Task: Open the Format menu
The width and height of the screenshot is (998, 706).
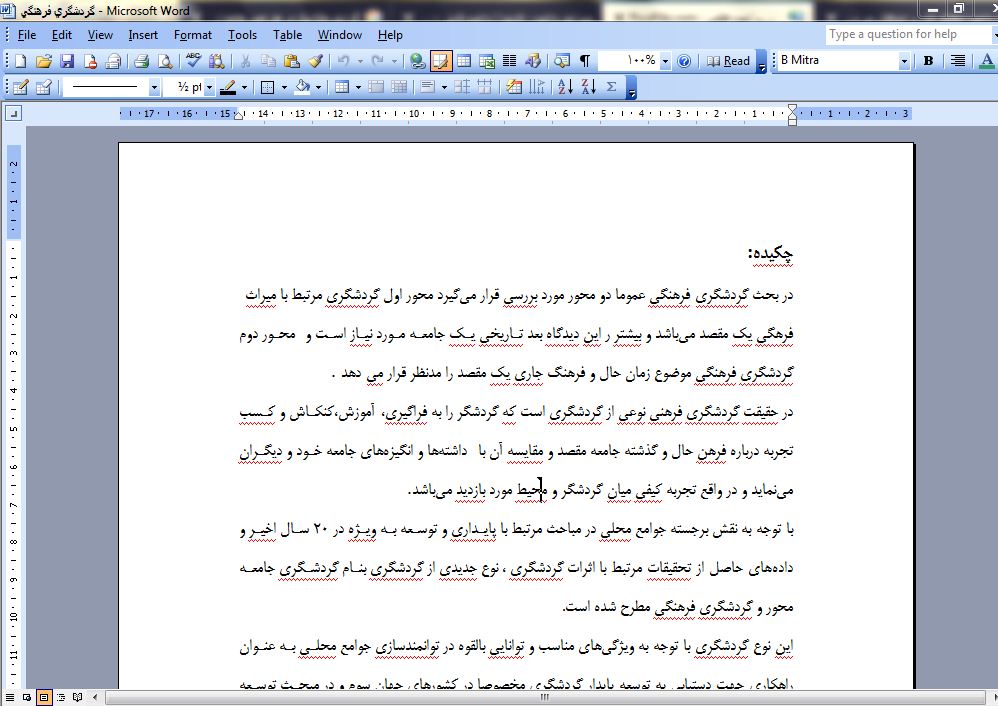Action: (192, 34)
